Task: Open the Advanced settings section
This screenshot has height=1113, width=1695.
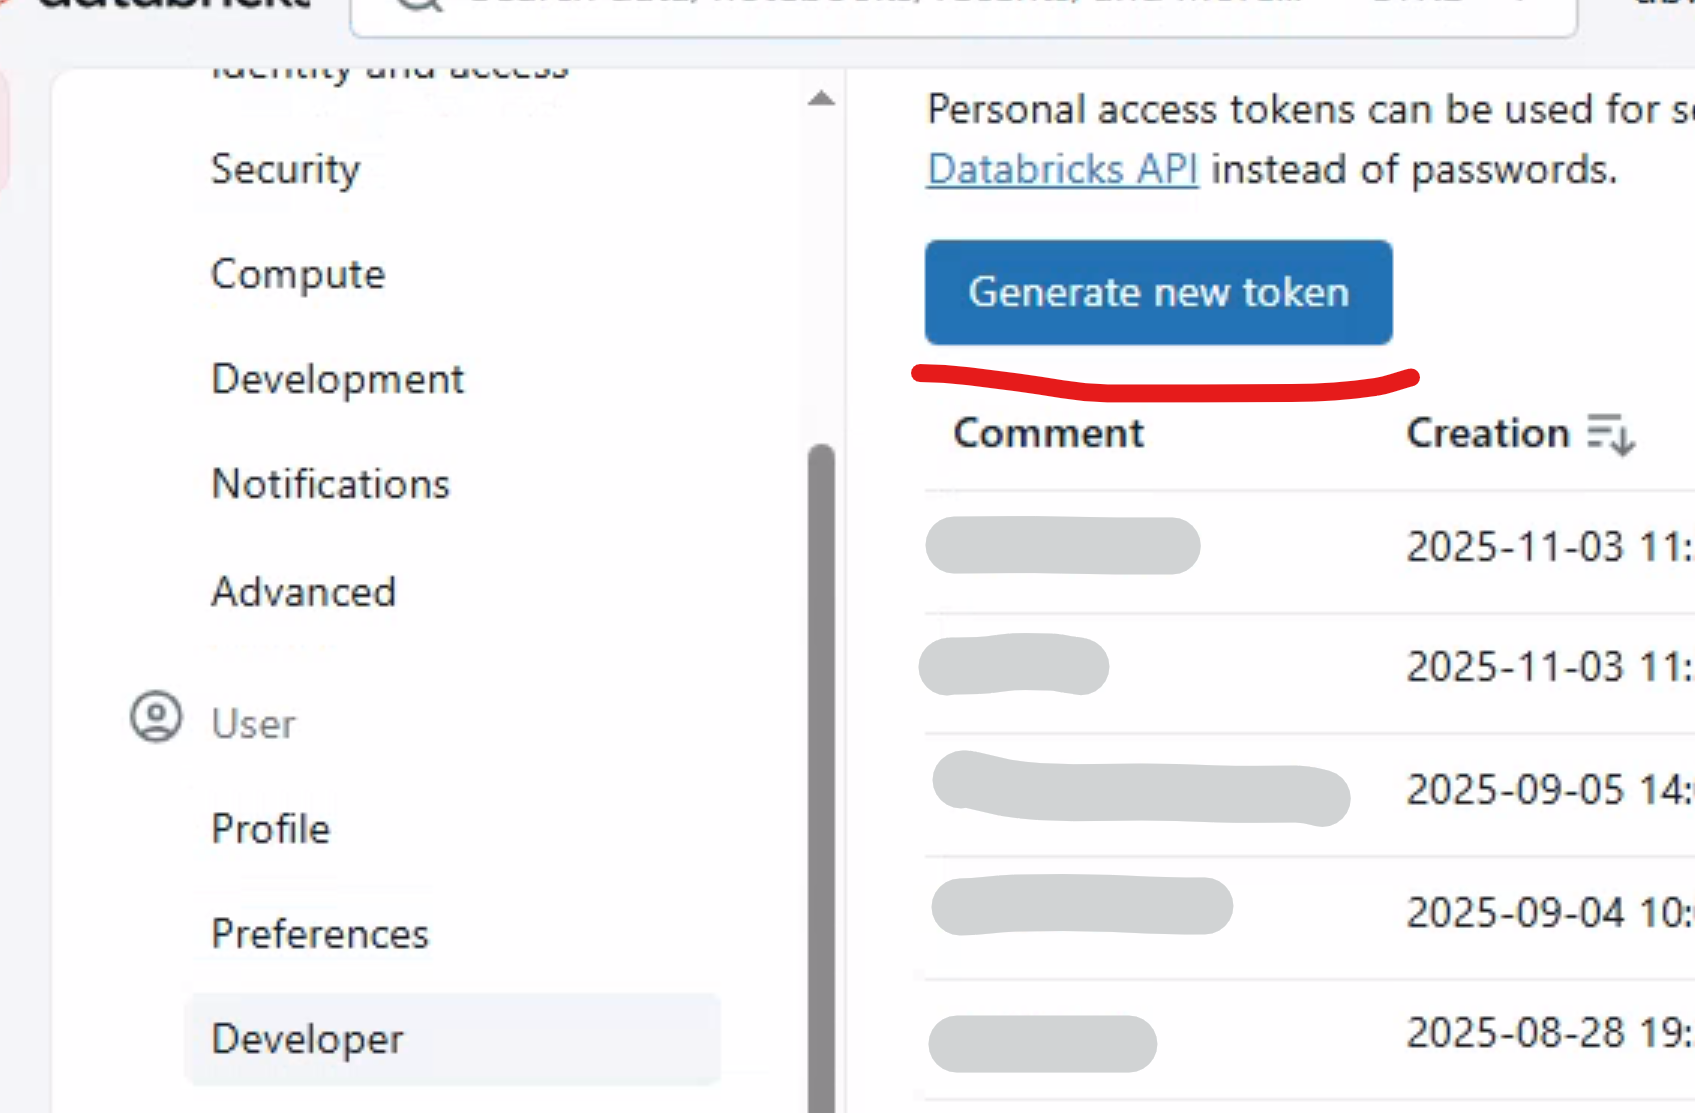Action: [x=303, y=591]
